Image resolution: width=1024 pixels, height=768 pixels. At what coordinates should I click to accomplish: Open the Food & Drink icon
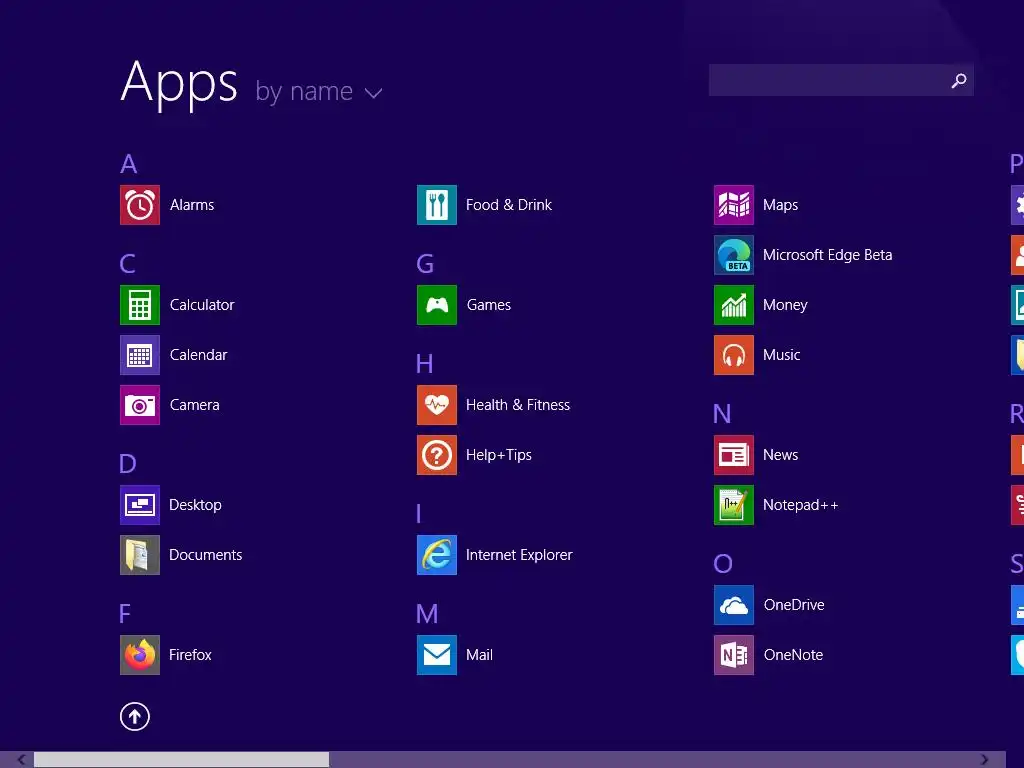click(437, 205)
